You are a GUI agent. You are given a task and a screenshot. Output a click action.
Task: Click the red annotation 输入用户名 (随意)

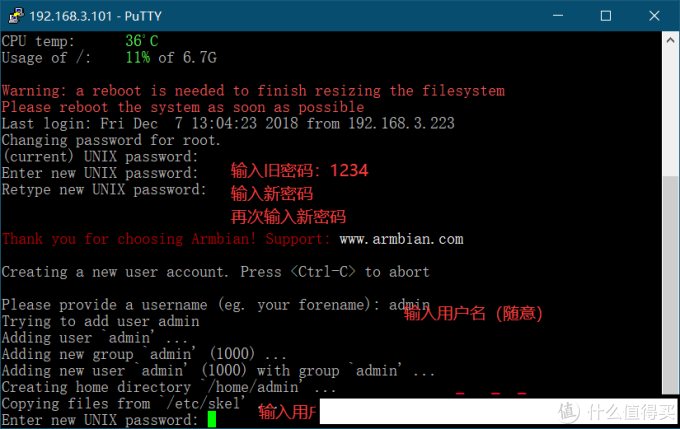473,313
